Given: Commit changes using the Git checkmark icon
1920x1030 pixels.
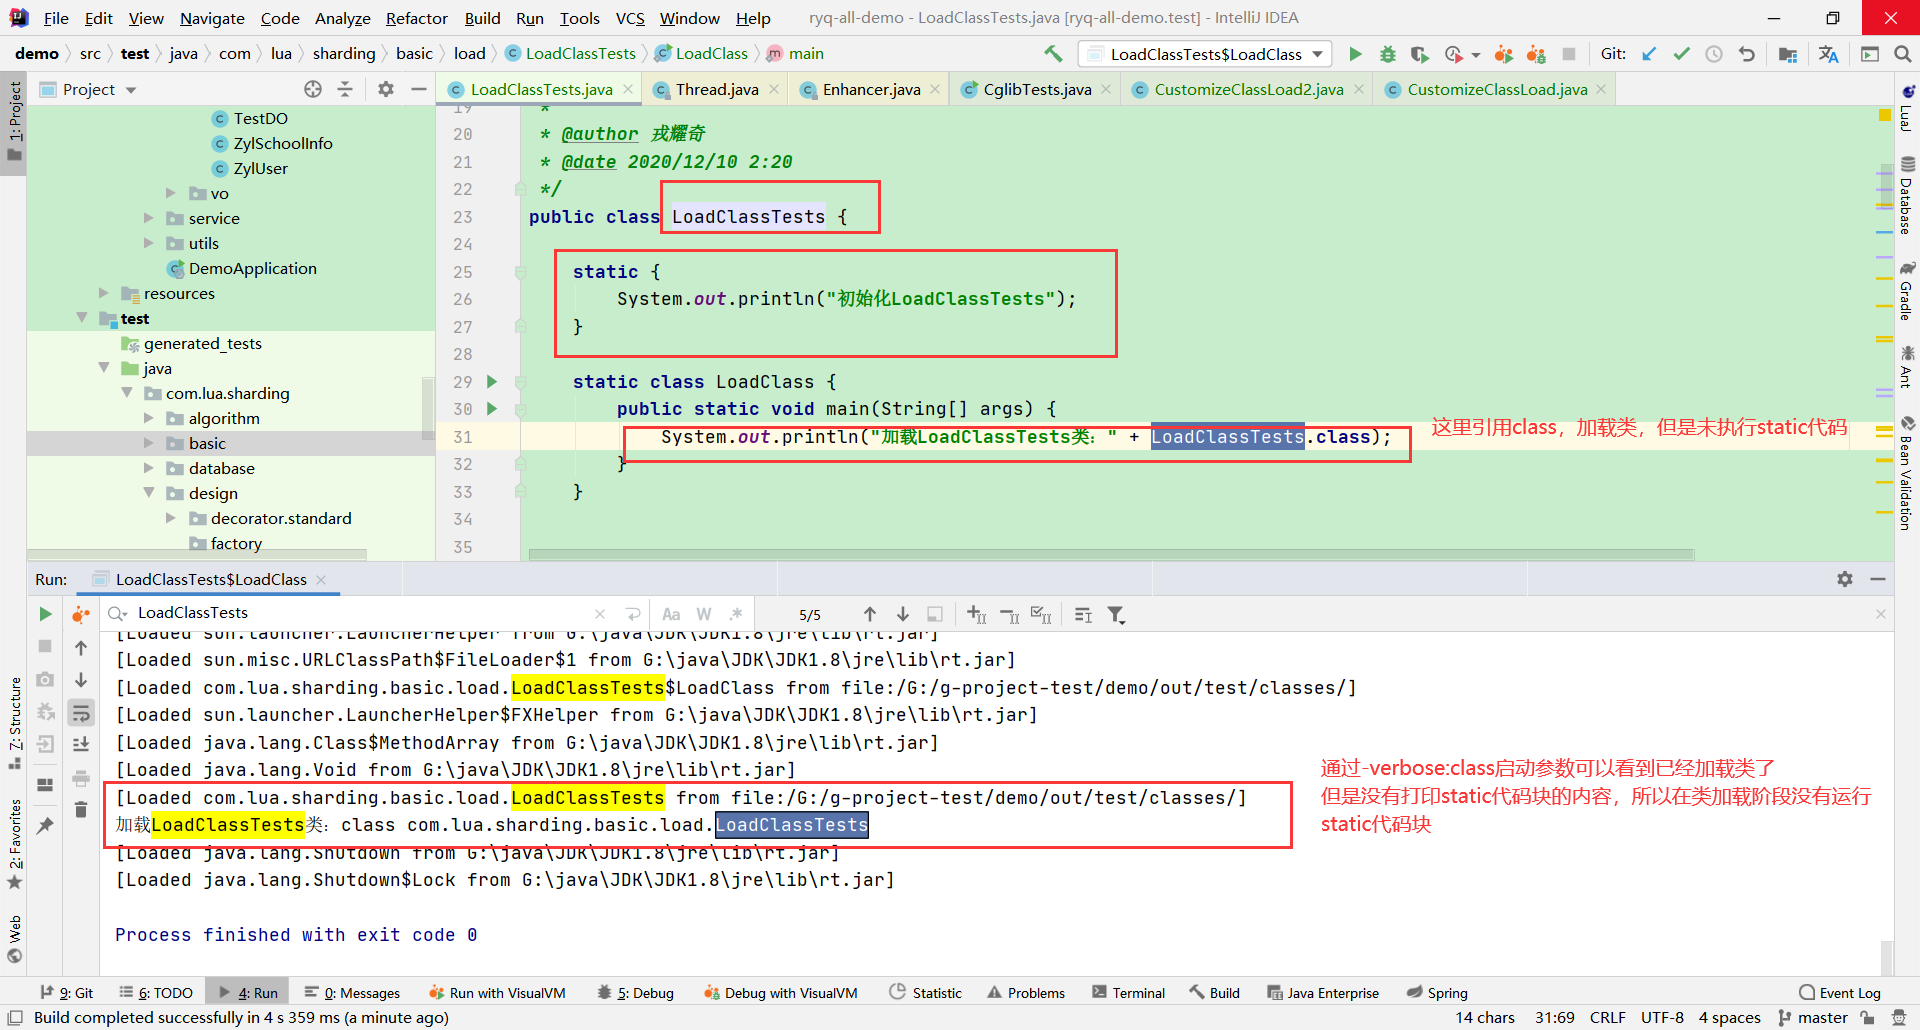Looking at the screenshot, I should tap(1681, 54).
